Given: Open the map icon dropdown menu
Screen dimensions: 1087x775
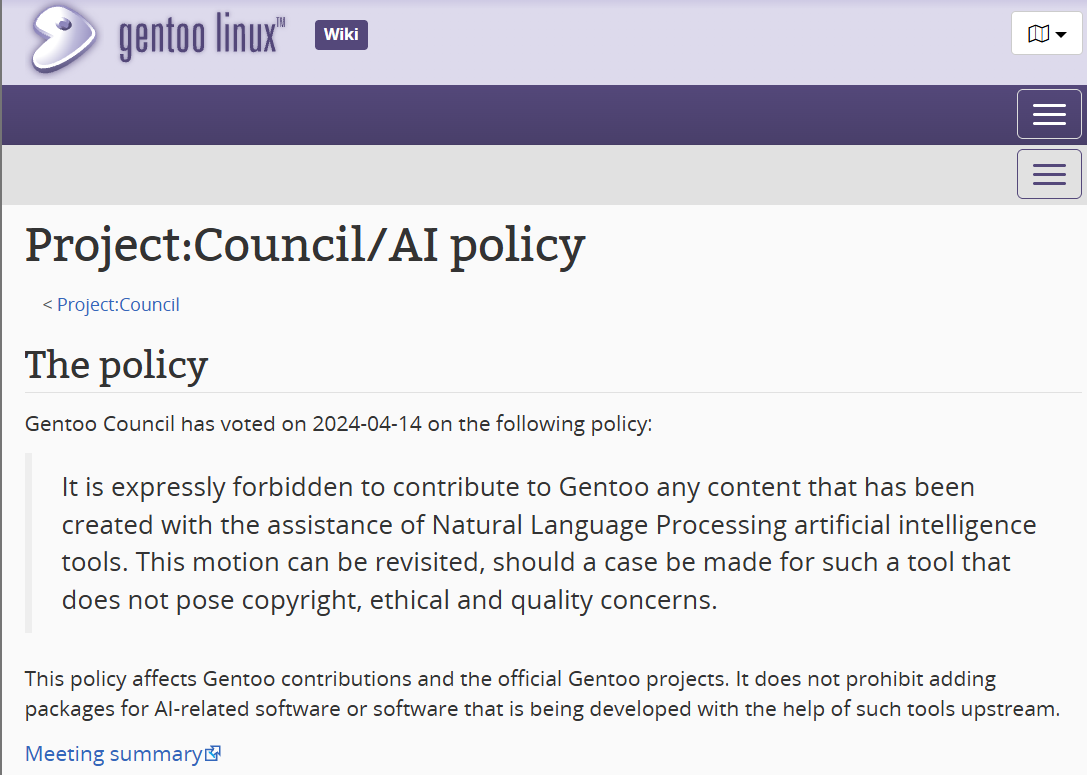Looking at the screenshot, I should click(x=1047, y=33).
